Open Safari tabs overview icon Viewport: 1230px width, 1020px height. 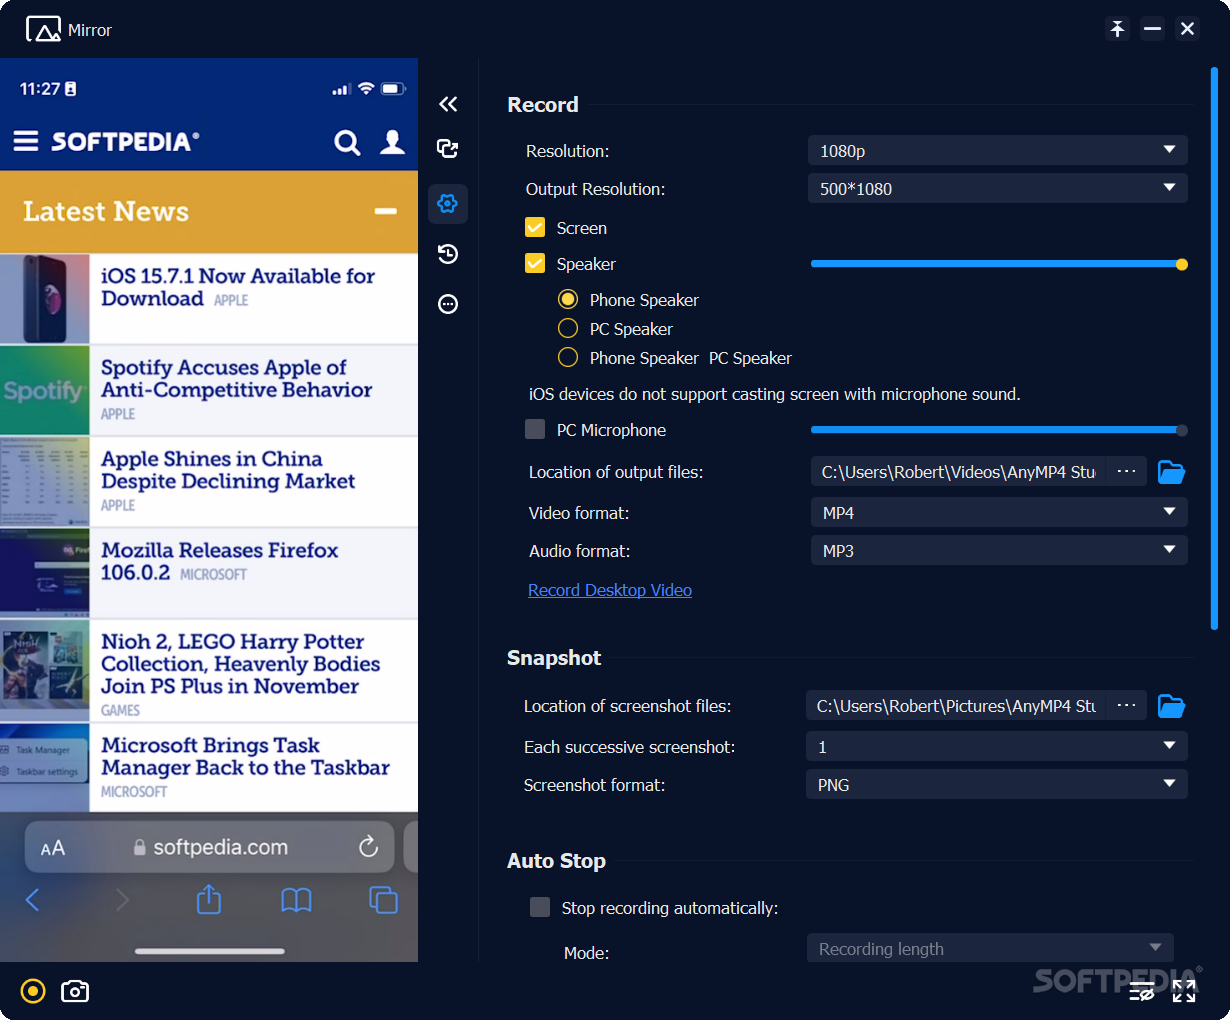(384, 900)
